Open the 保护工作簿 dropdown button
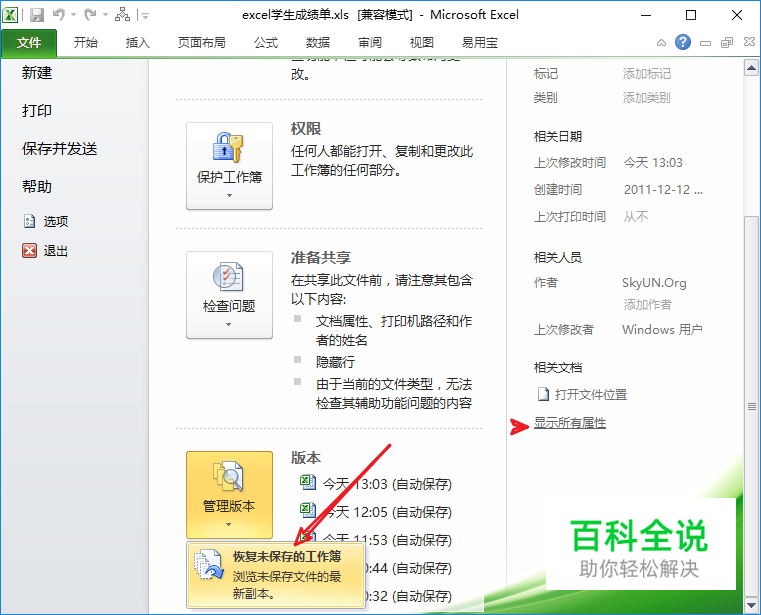 [x=230, y=166]
